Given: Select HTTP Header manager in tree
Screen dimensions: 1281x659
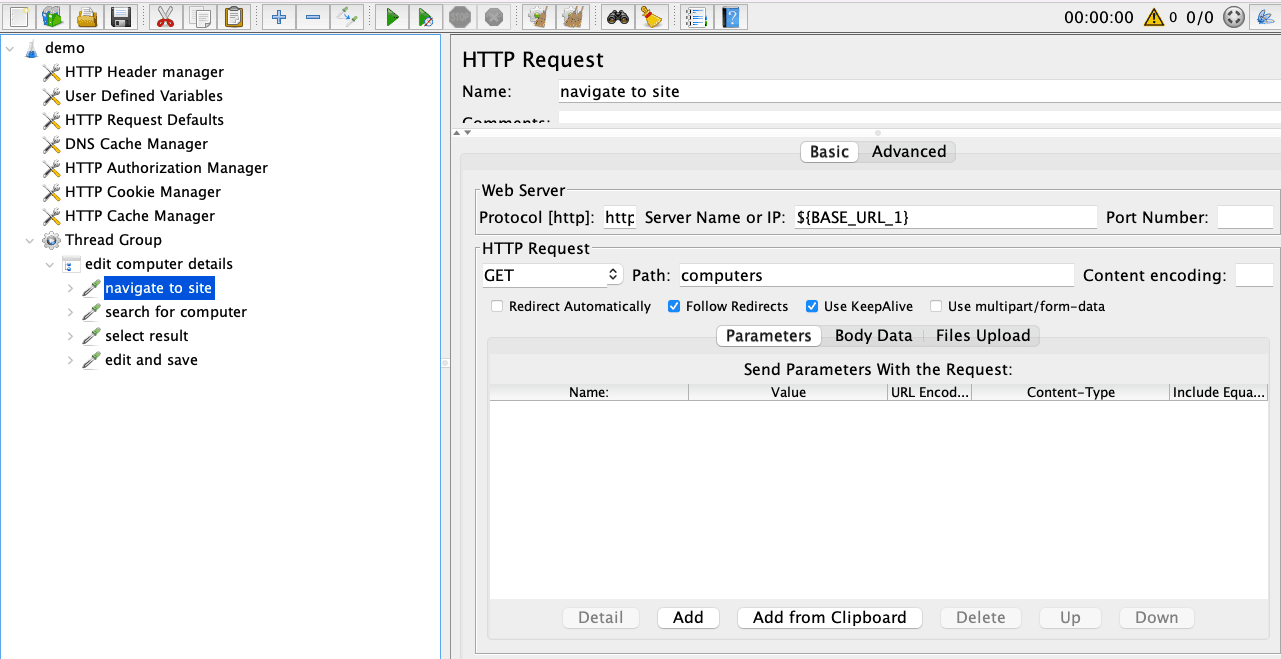Looking at the screenshot, I should click(x=144, y=72).
